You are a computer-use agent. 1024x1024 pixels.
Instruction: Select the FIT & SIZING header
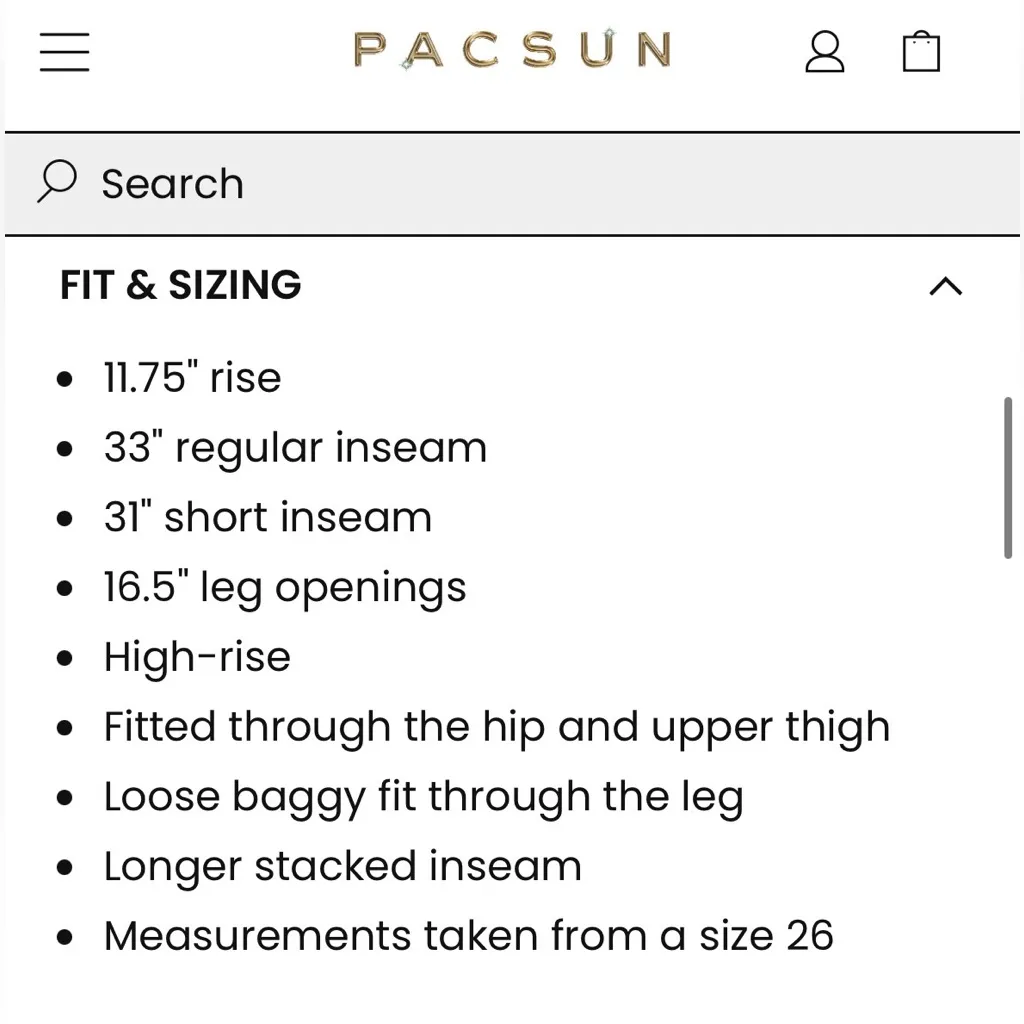point(181,286)
